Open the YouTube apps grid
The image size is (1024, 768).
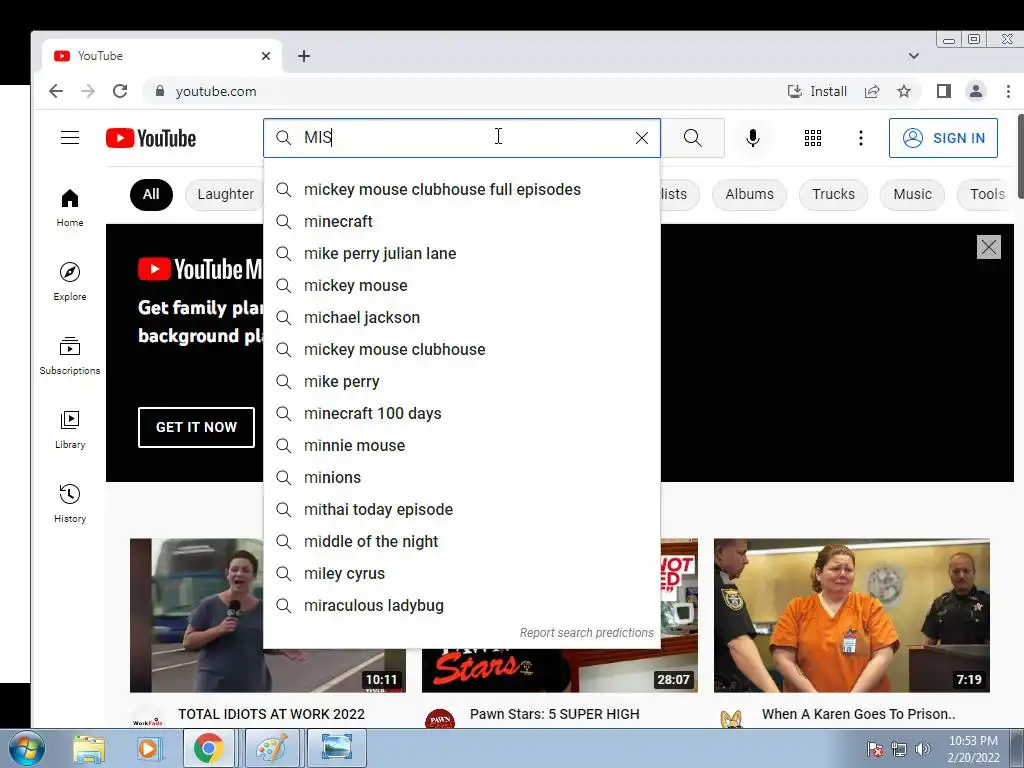pos(813,138)
